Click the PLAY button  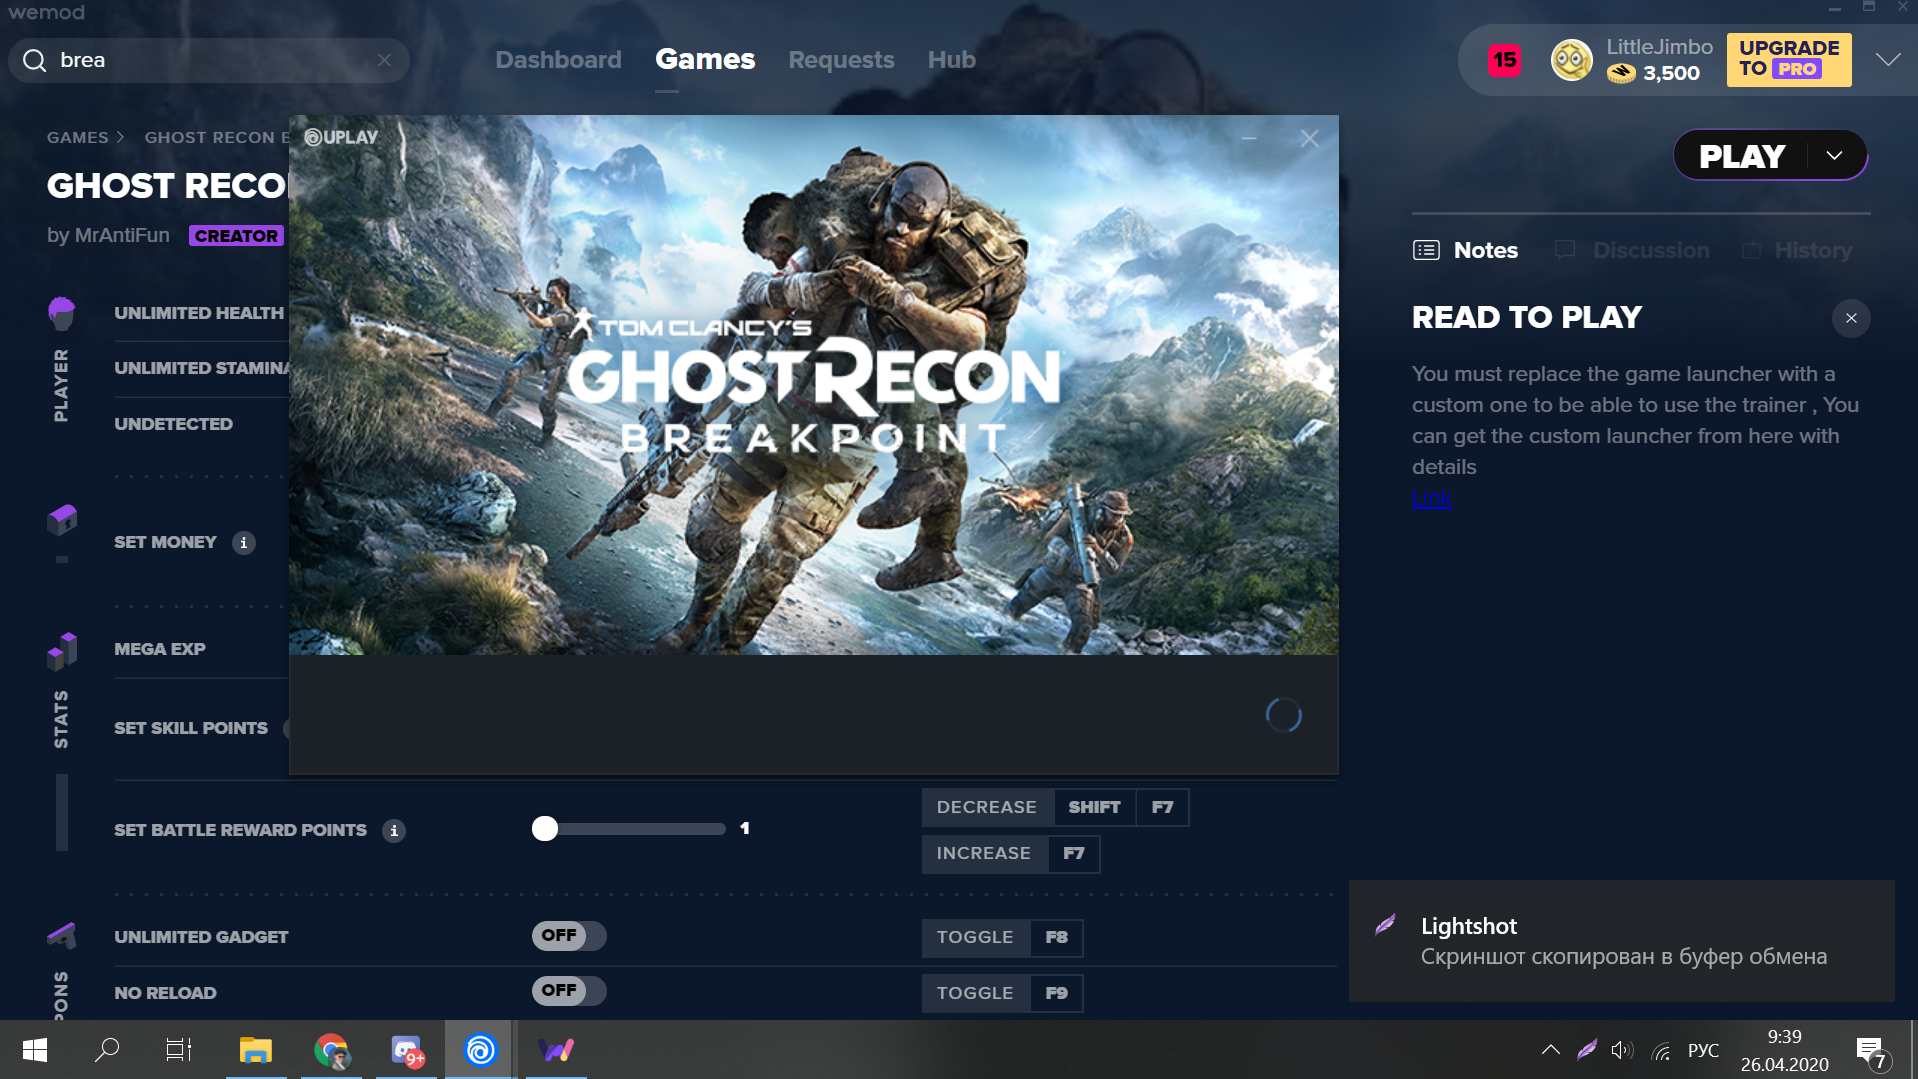pyautogui.click(x=1742, y=156)
